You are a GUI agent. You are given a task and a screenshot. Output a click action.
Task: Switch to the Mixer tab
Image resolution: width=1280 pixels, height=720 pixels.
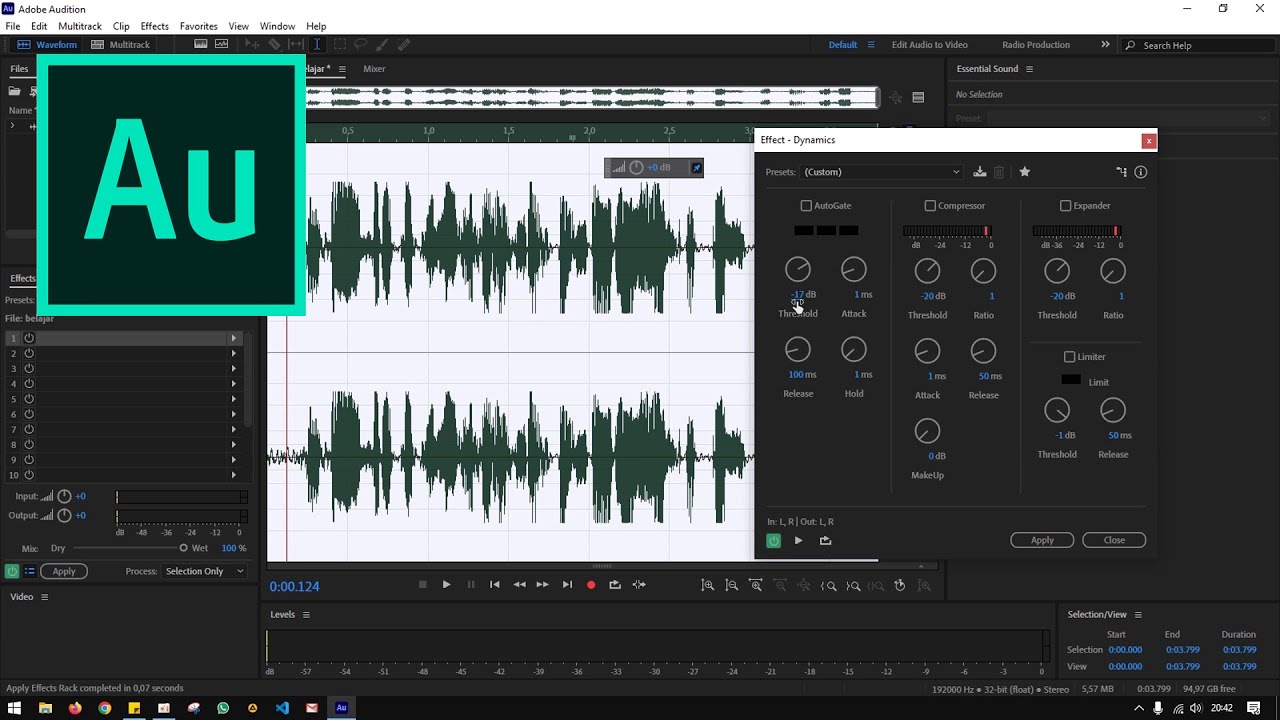pyautogui.click(x=374, y=69)
